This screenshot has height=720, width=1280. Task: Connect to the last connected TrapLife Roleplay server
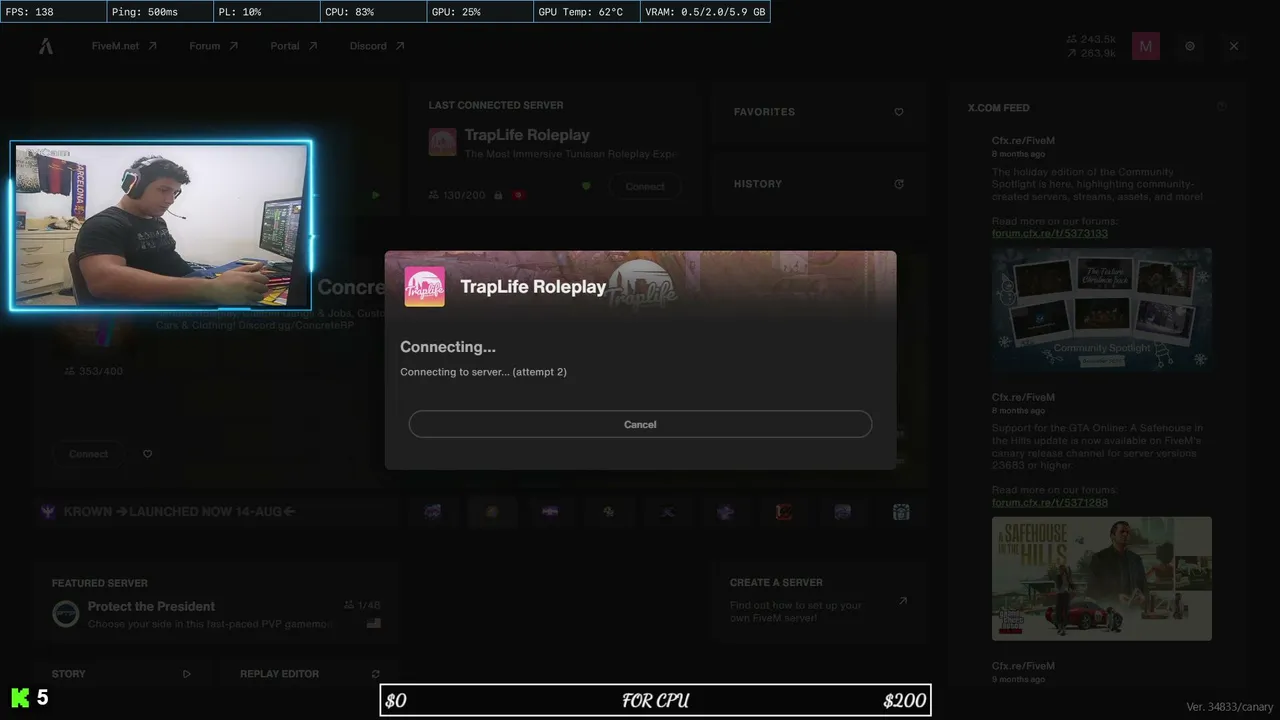point(645,187)
